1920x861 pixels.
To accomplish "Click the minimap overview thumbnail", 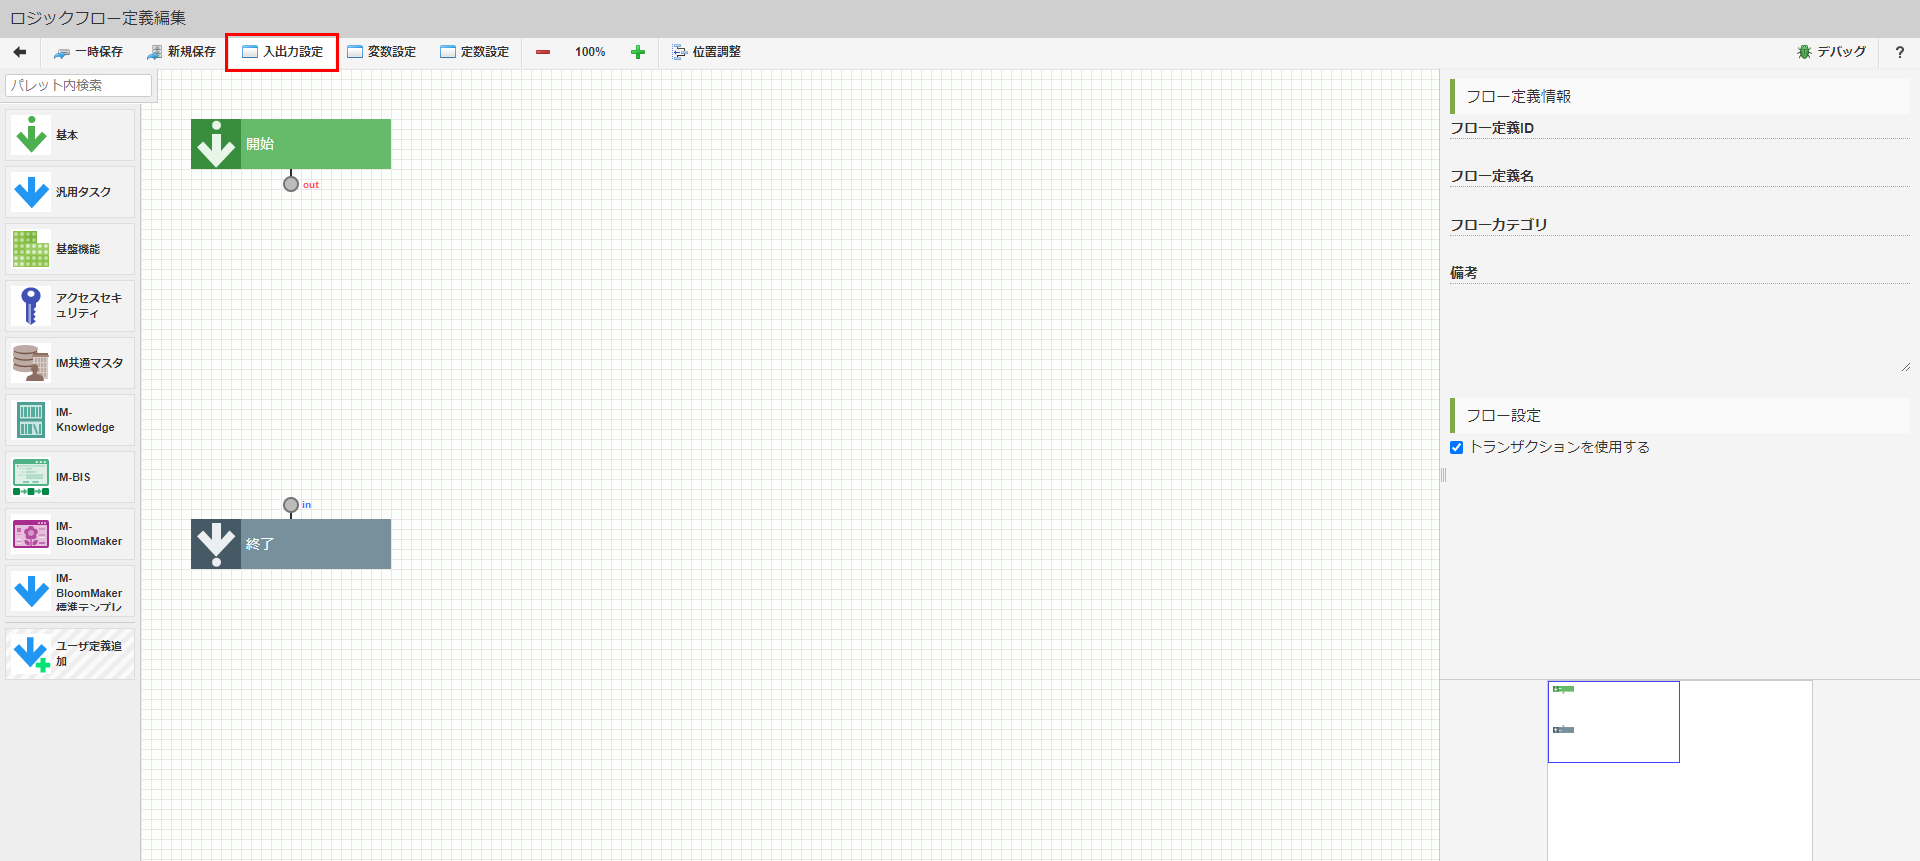I will pyautogui.click(x=1680, y=770).
